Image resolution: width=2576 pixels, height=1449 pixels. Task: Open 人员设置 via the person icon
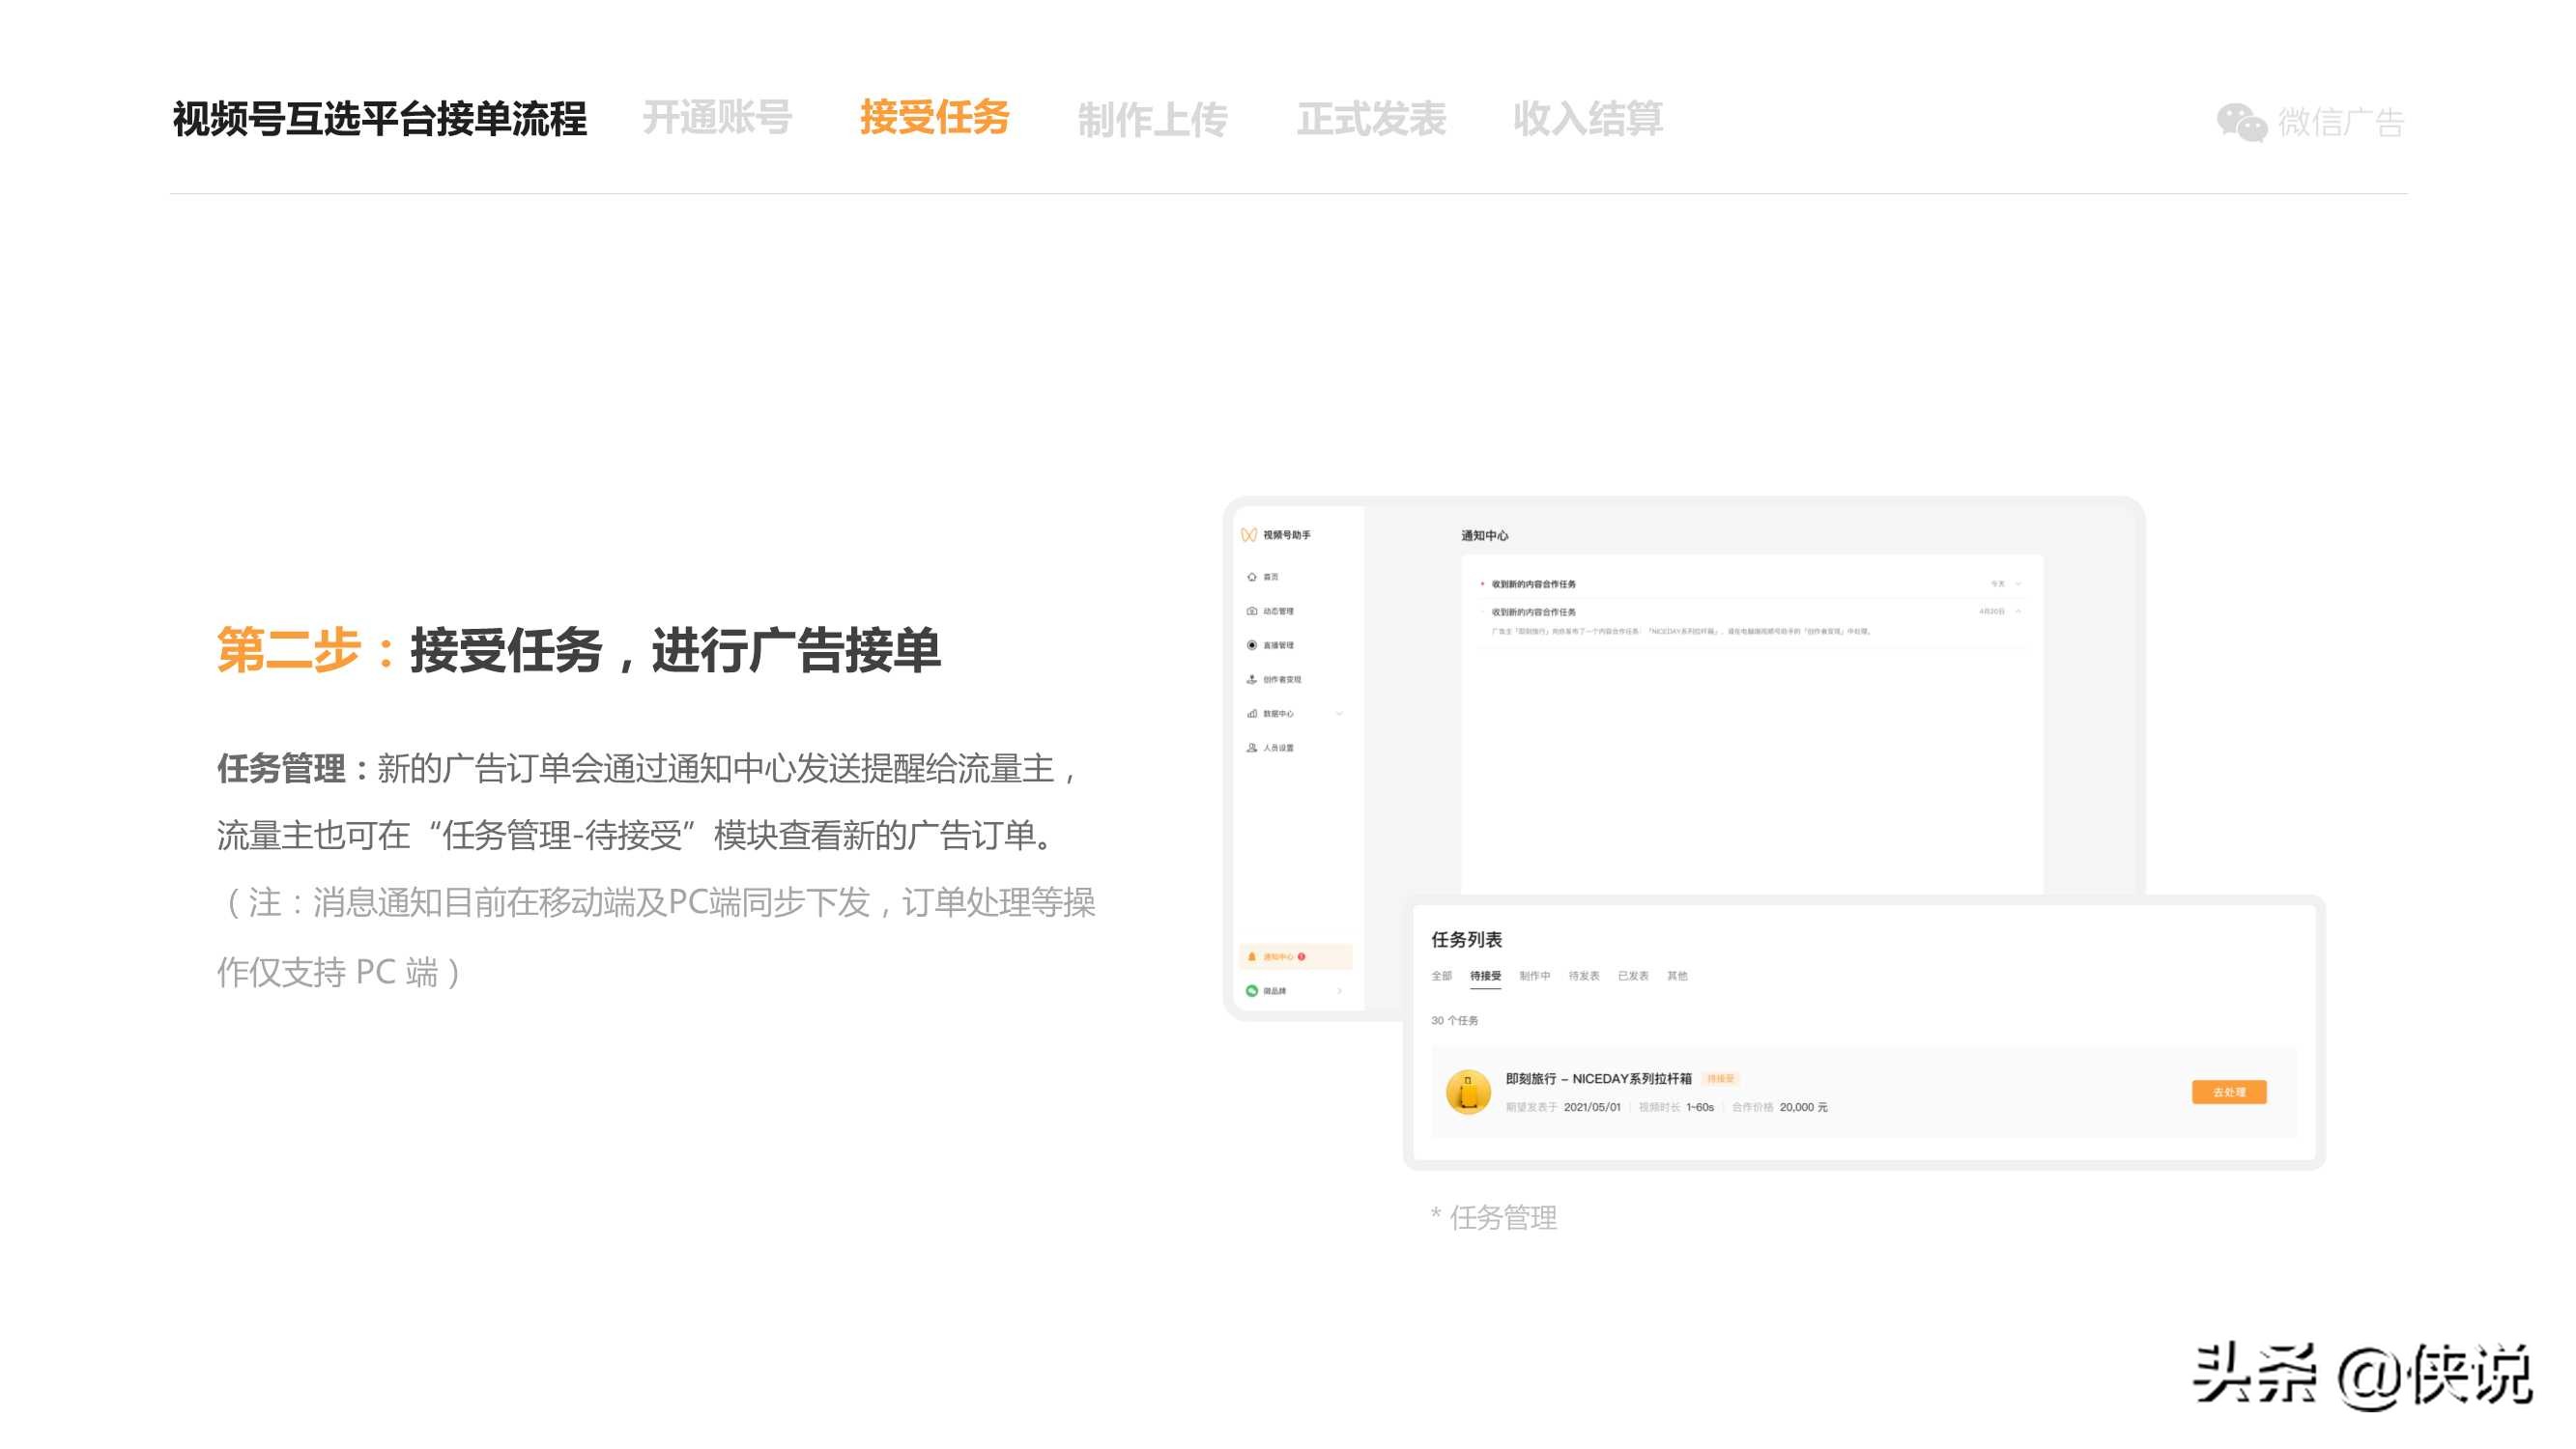[x=1252, y=748]
